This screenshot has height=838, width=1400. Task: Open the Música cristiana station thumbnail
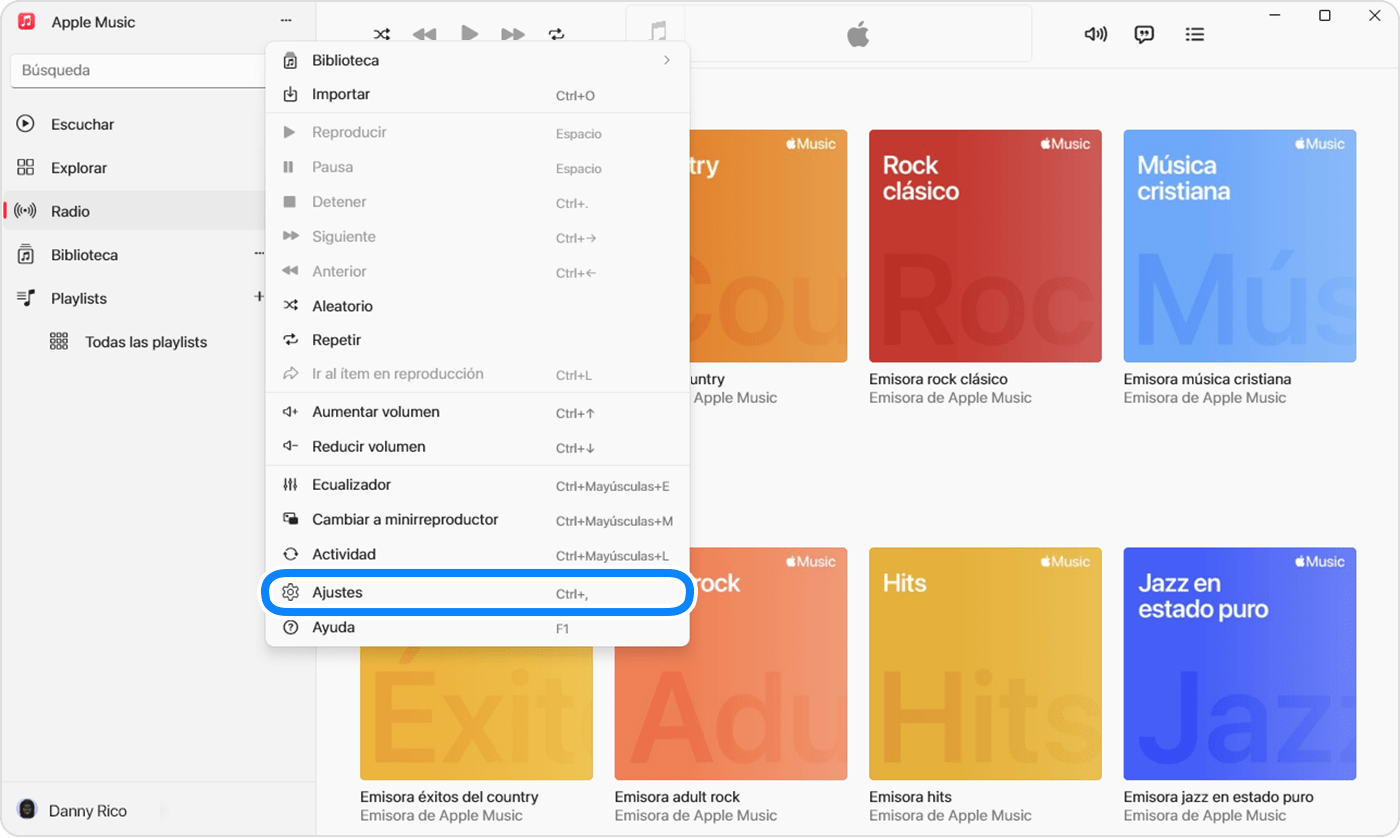coord(1240,246)
